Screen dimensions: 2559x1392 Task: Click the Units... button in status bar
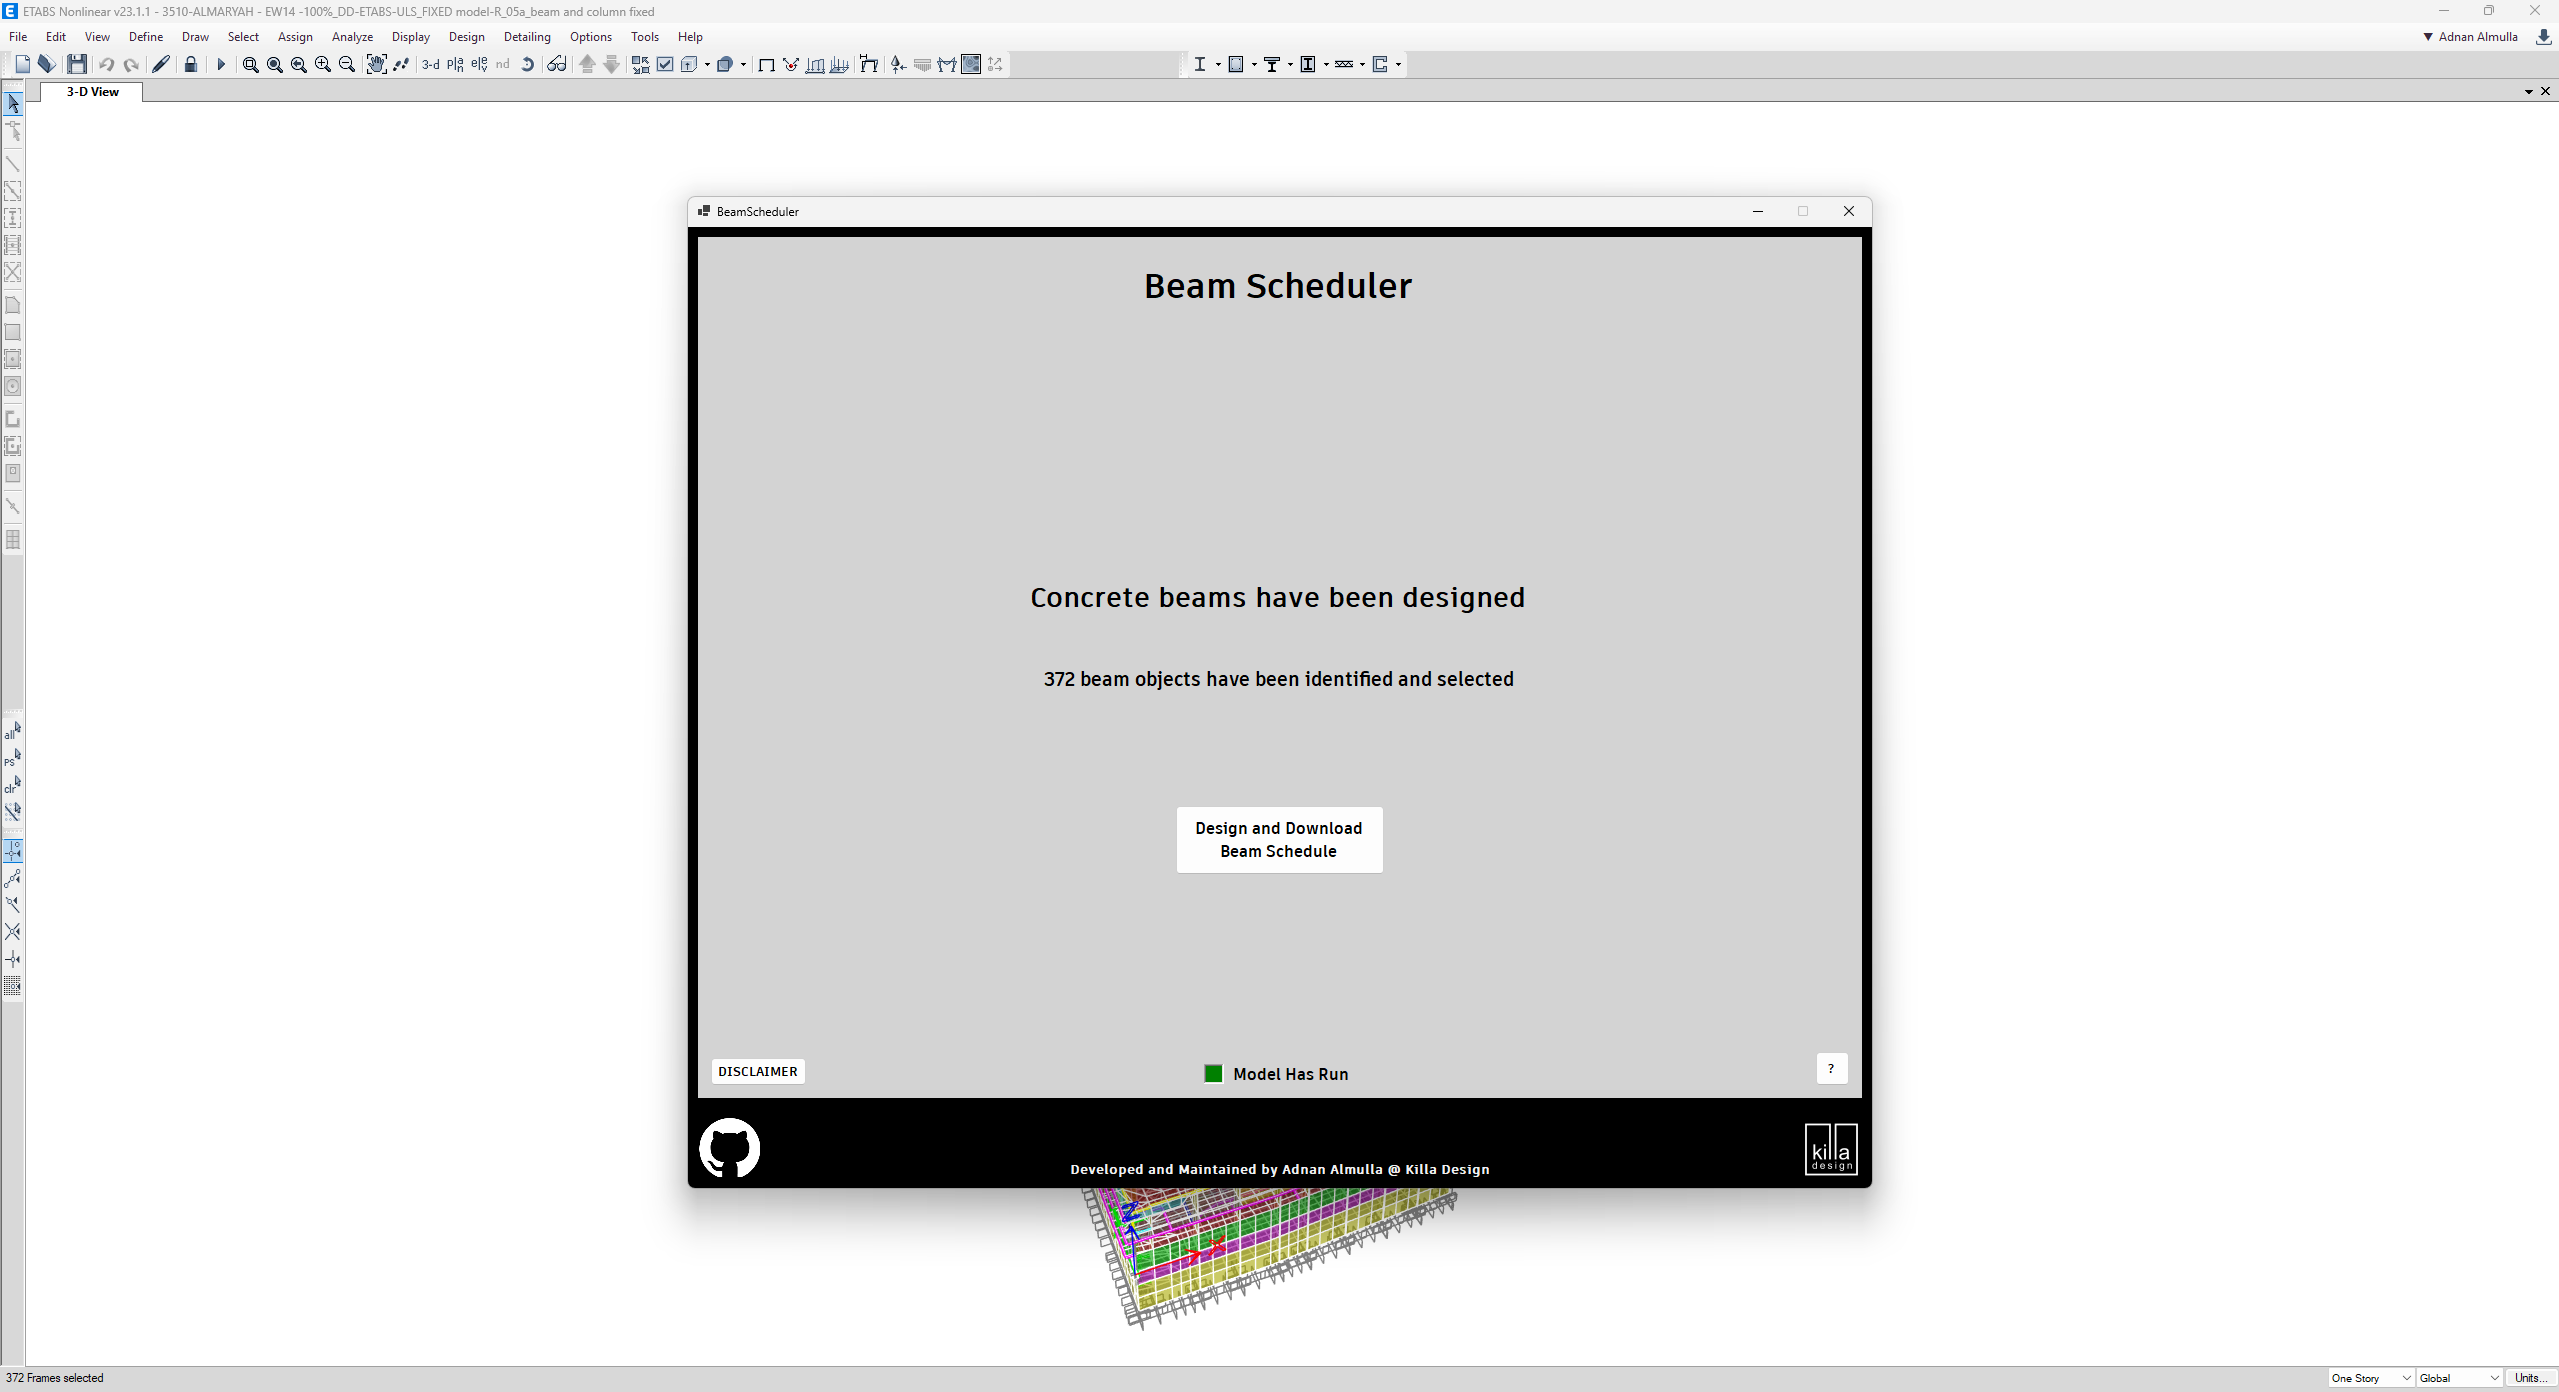pos(2530,1378)
